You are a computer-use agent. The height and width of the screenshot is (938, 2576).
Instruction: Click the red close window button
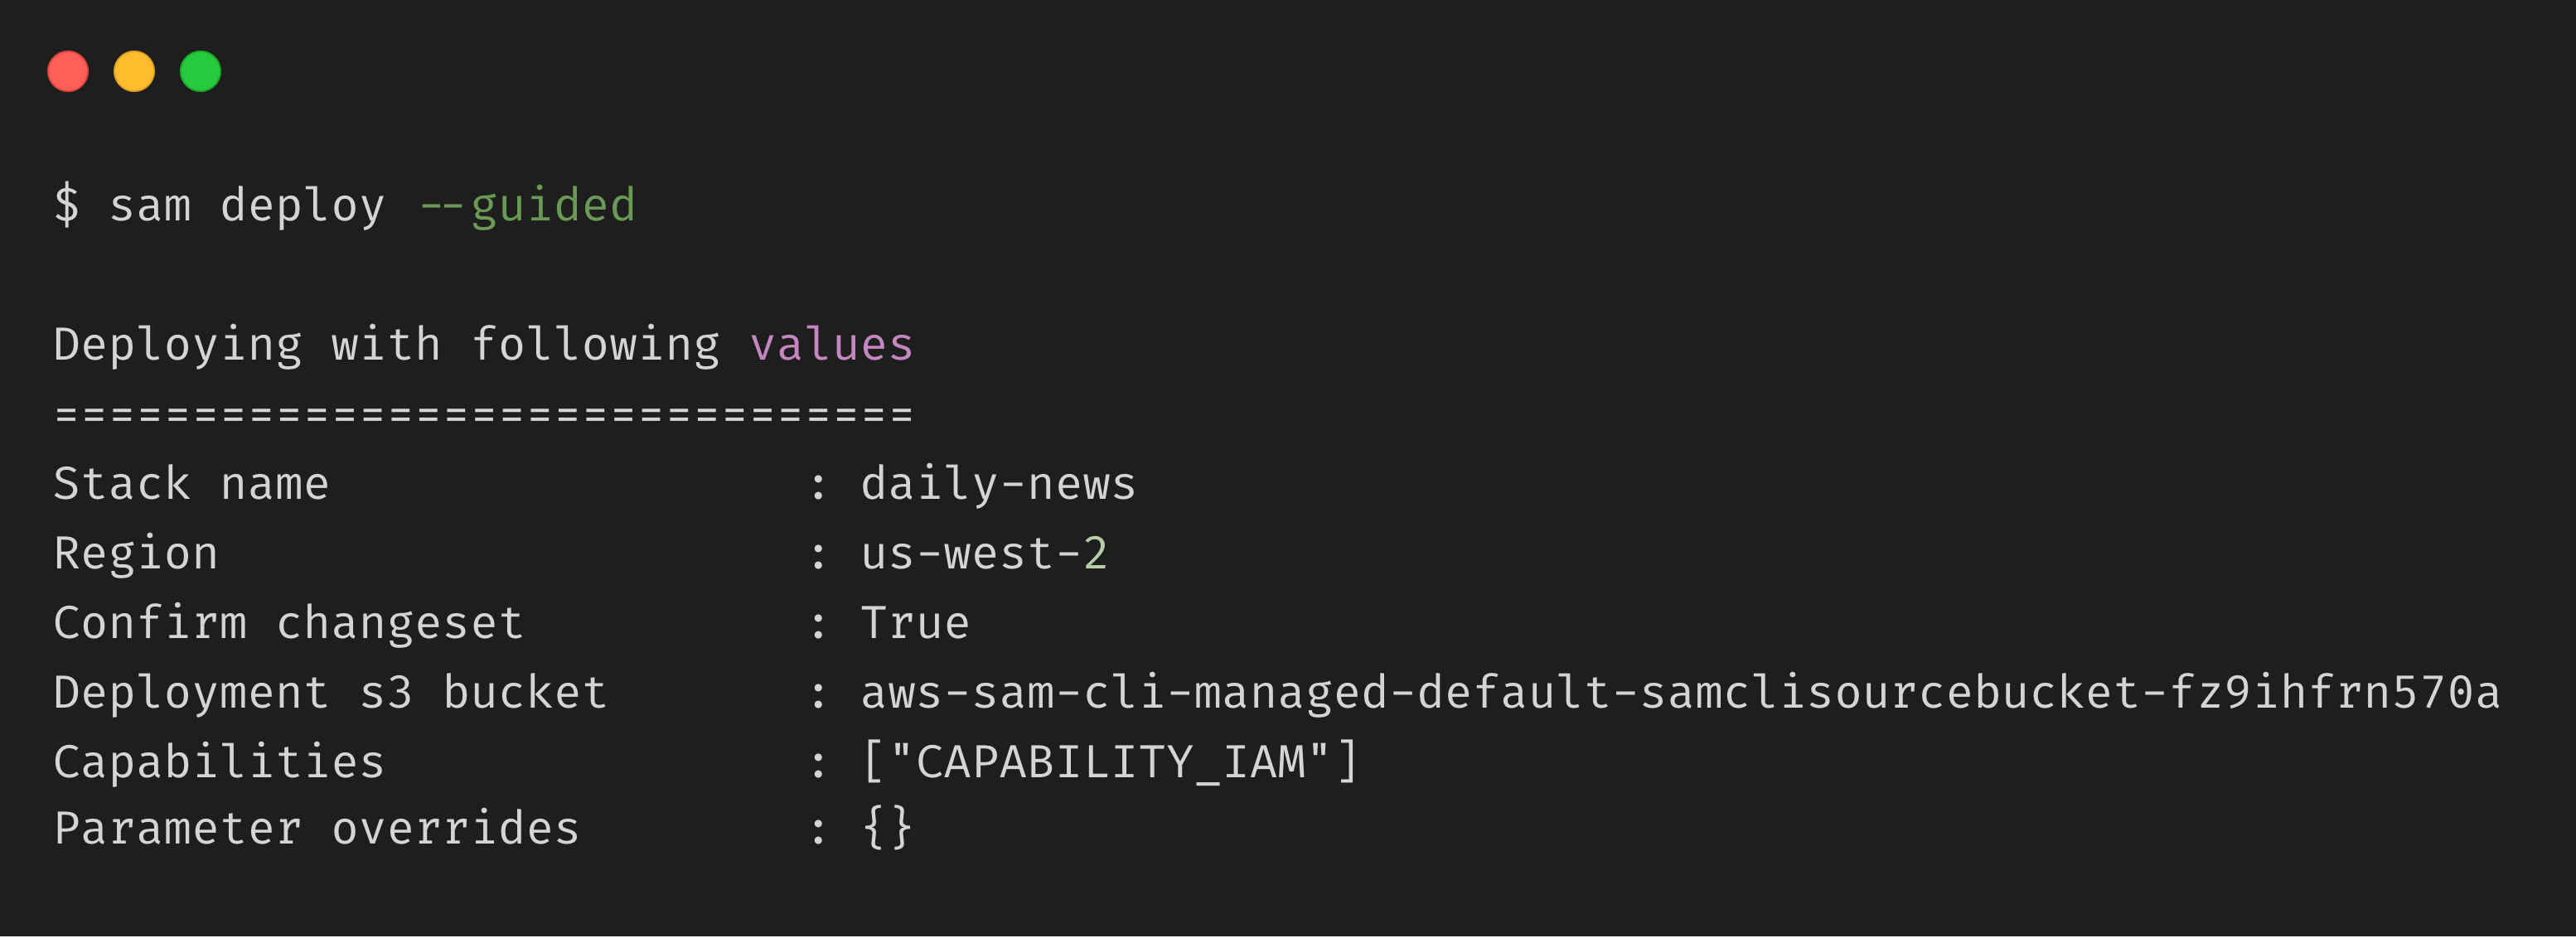click(68, 72)
